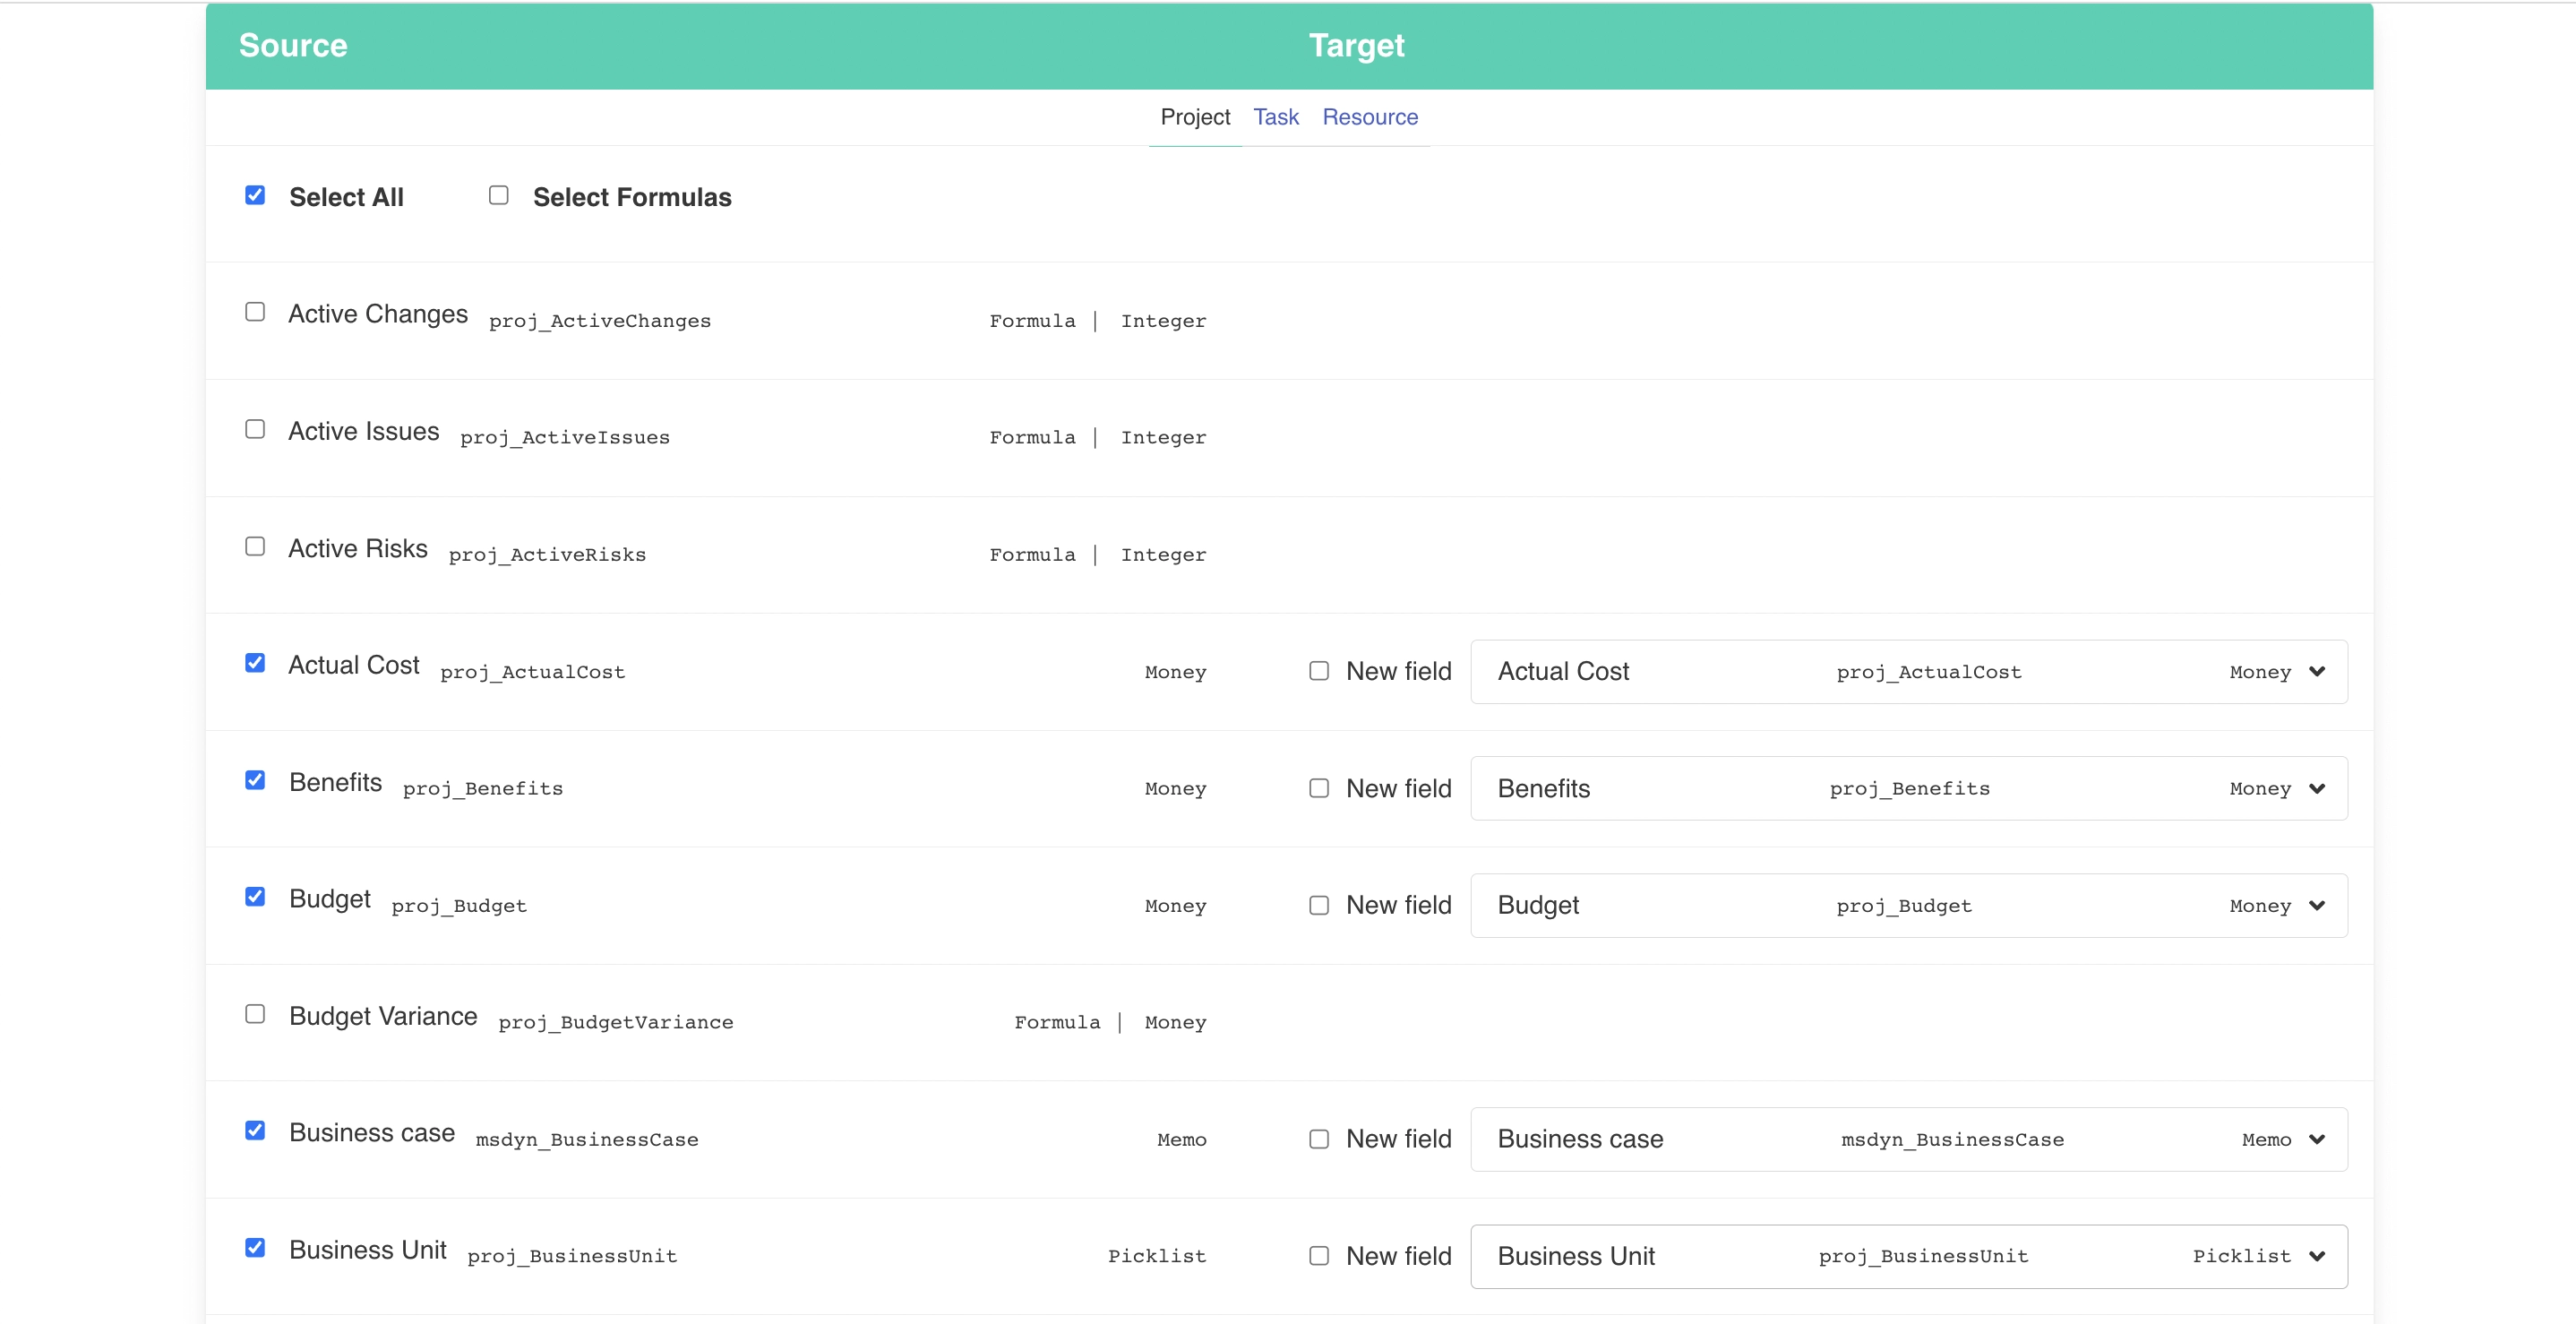This screenshot has width=2576, height=1324.
Task: Enable the Select Formulas checkbox
Action: click(498, 195)
